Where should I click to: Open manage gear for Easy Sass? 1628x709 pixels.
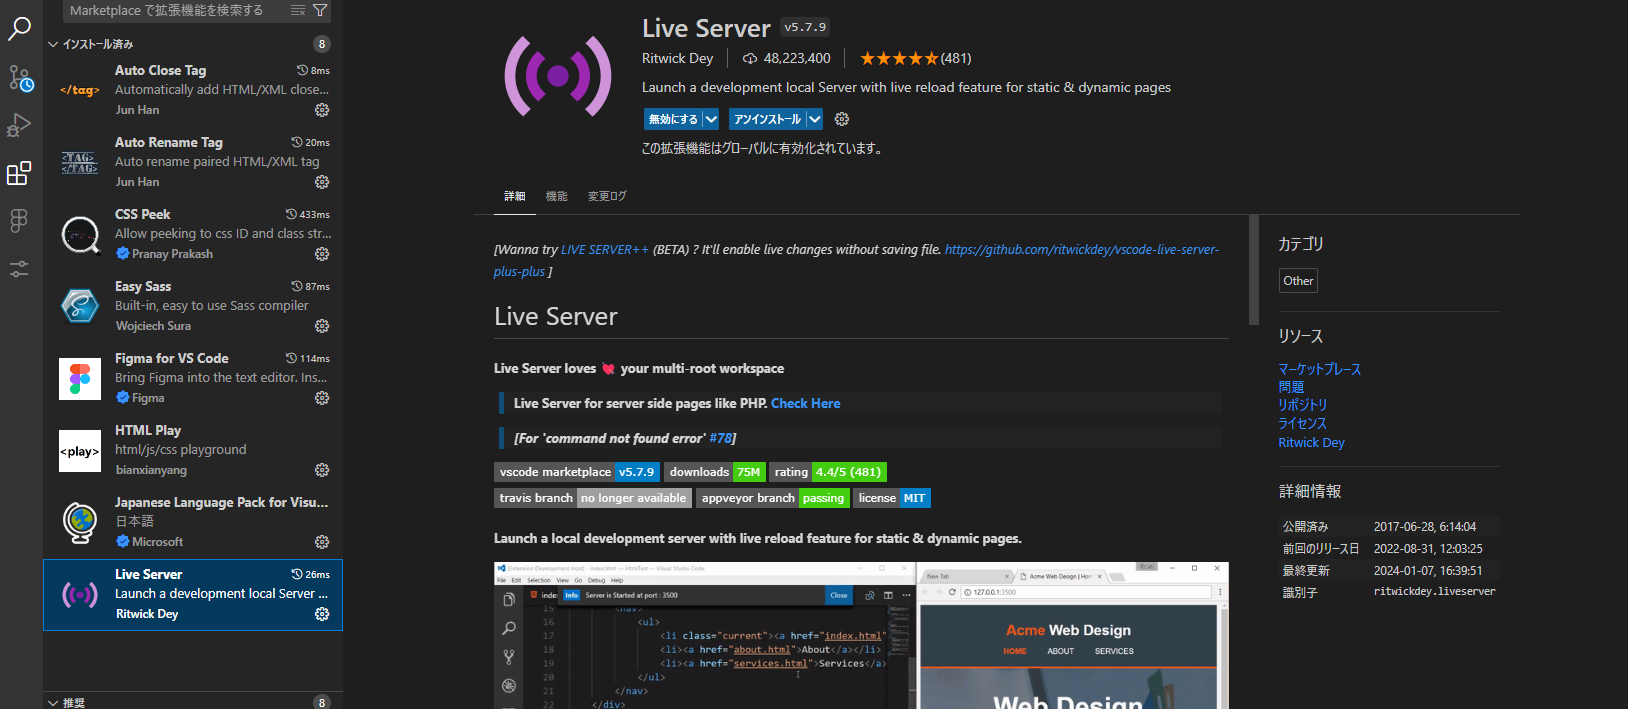[x=322, y=326]
